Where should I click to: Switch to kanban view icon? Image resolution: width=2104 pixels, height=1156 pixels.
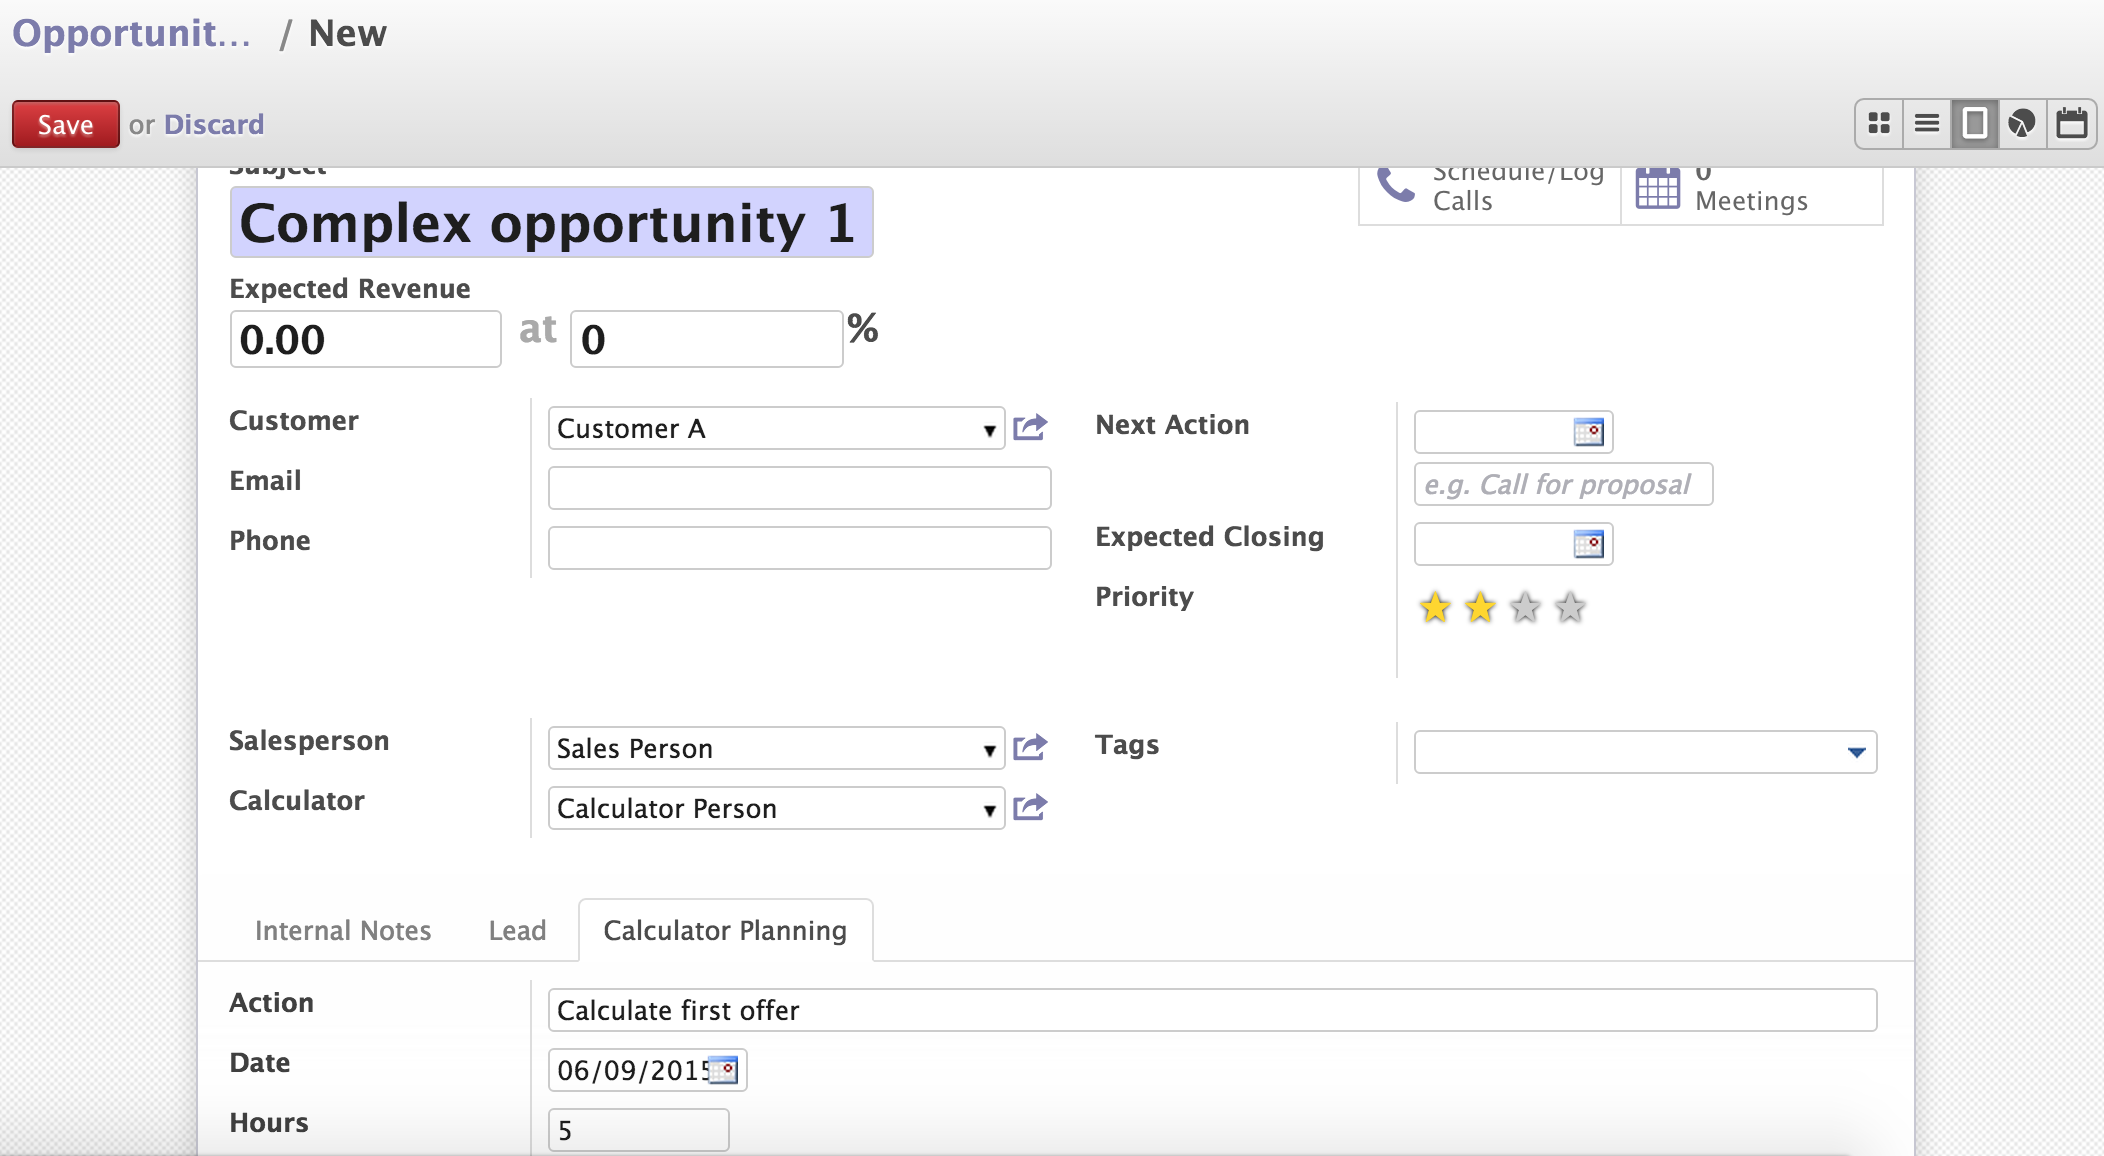[x=1879, y=124]
